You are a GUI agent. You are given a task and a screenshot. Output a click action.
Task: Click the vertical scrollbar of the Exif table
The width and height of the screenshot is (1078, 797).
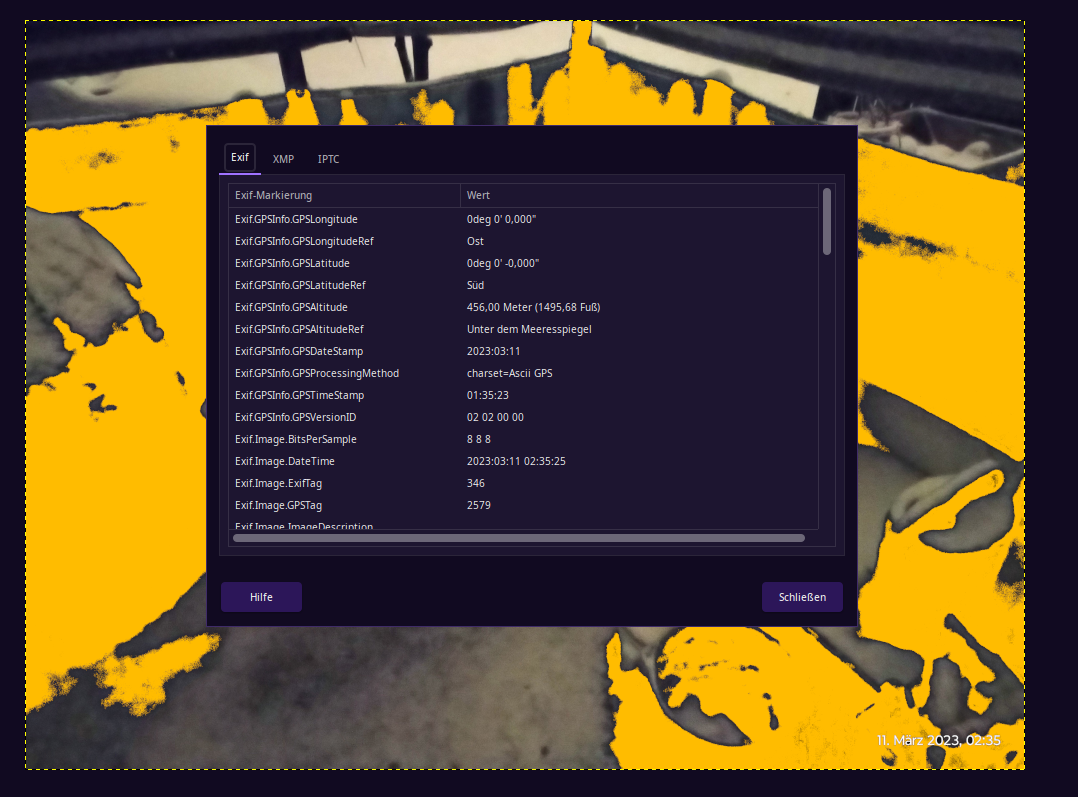827,221
